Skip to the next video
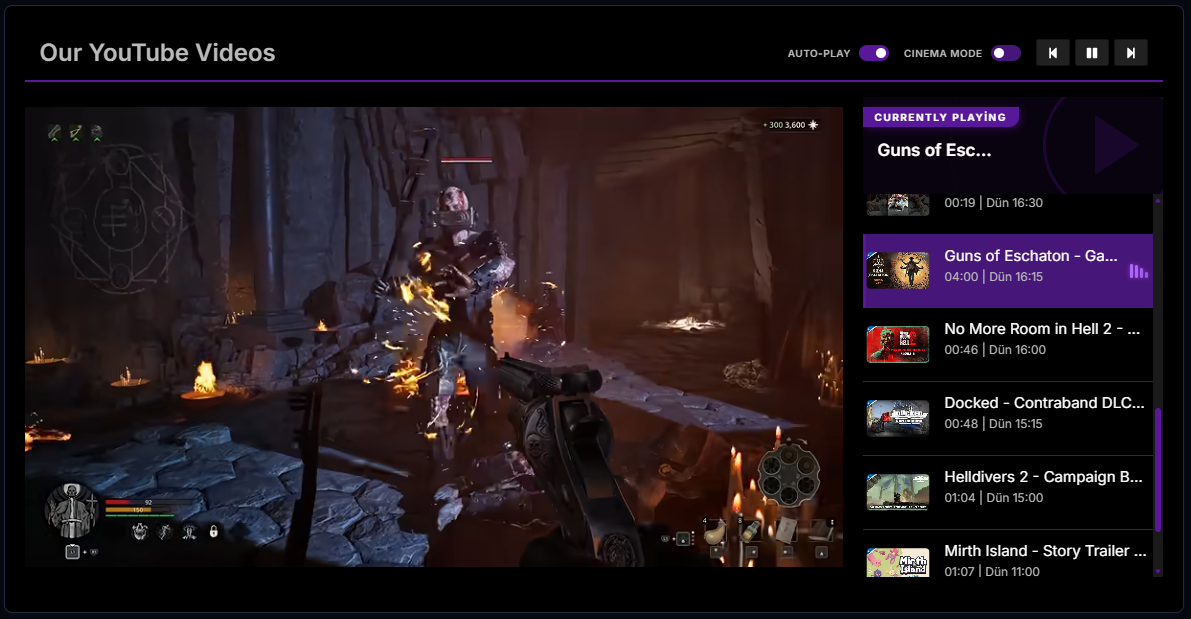1191x619 pixels. coord(1130,53)
